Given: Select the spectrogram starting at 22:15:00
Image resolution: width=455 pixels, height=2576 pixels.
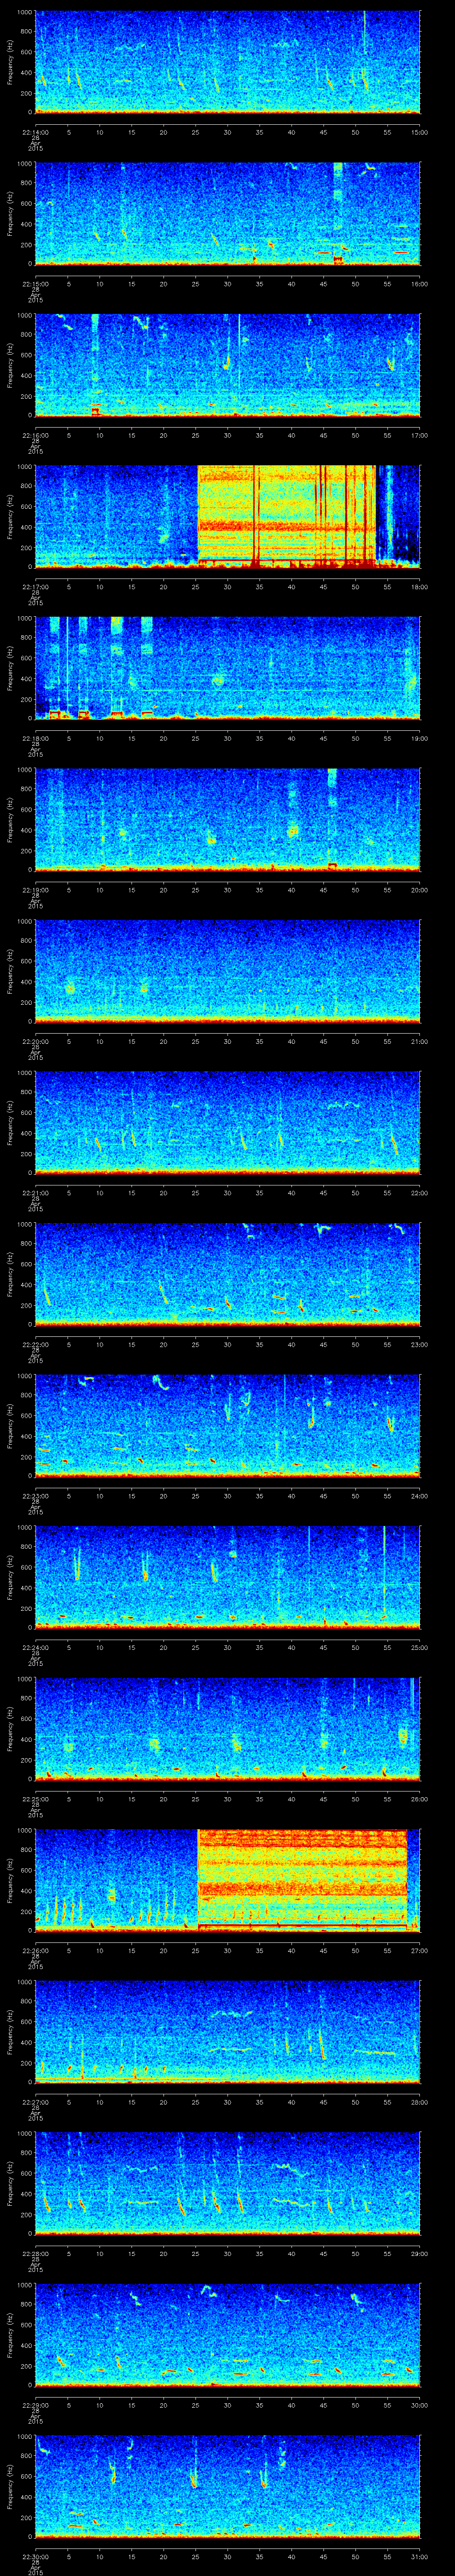Looking at the screenshot, I should [227, 213].
